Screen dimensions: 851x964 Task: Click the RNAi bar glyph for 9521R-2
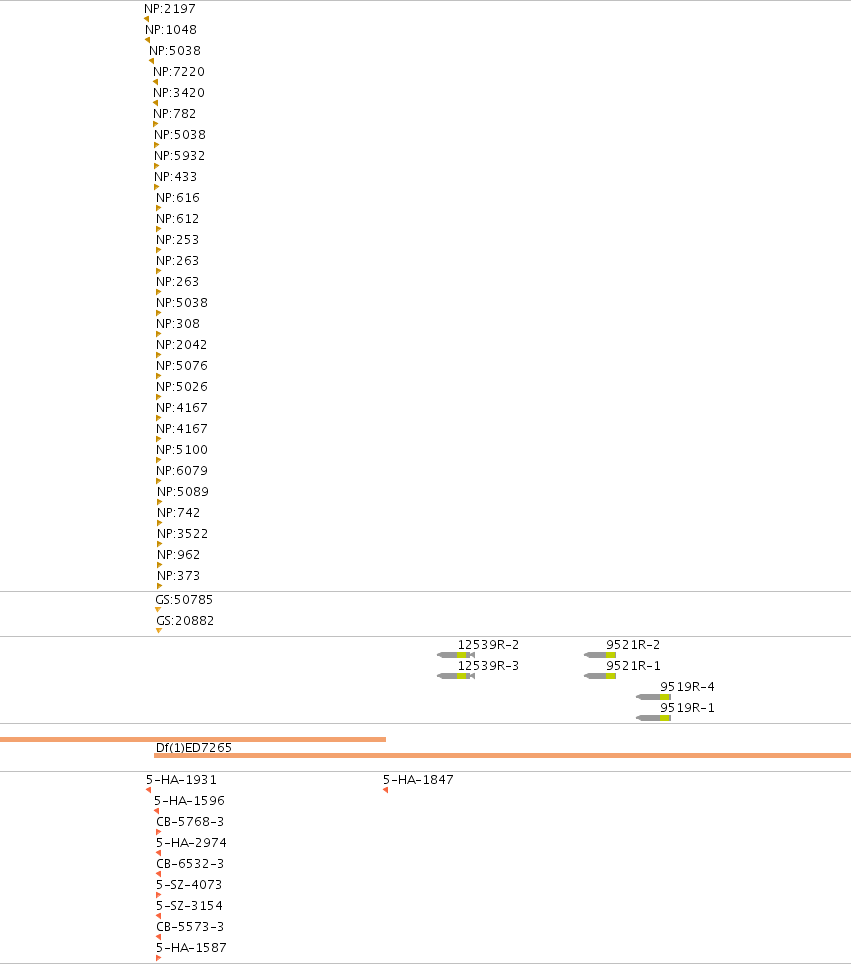click(x=600, y=655)
